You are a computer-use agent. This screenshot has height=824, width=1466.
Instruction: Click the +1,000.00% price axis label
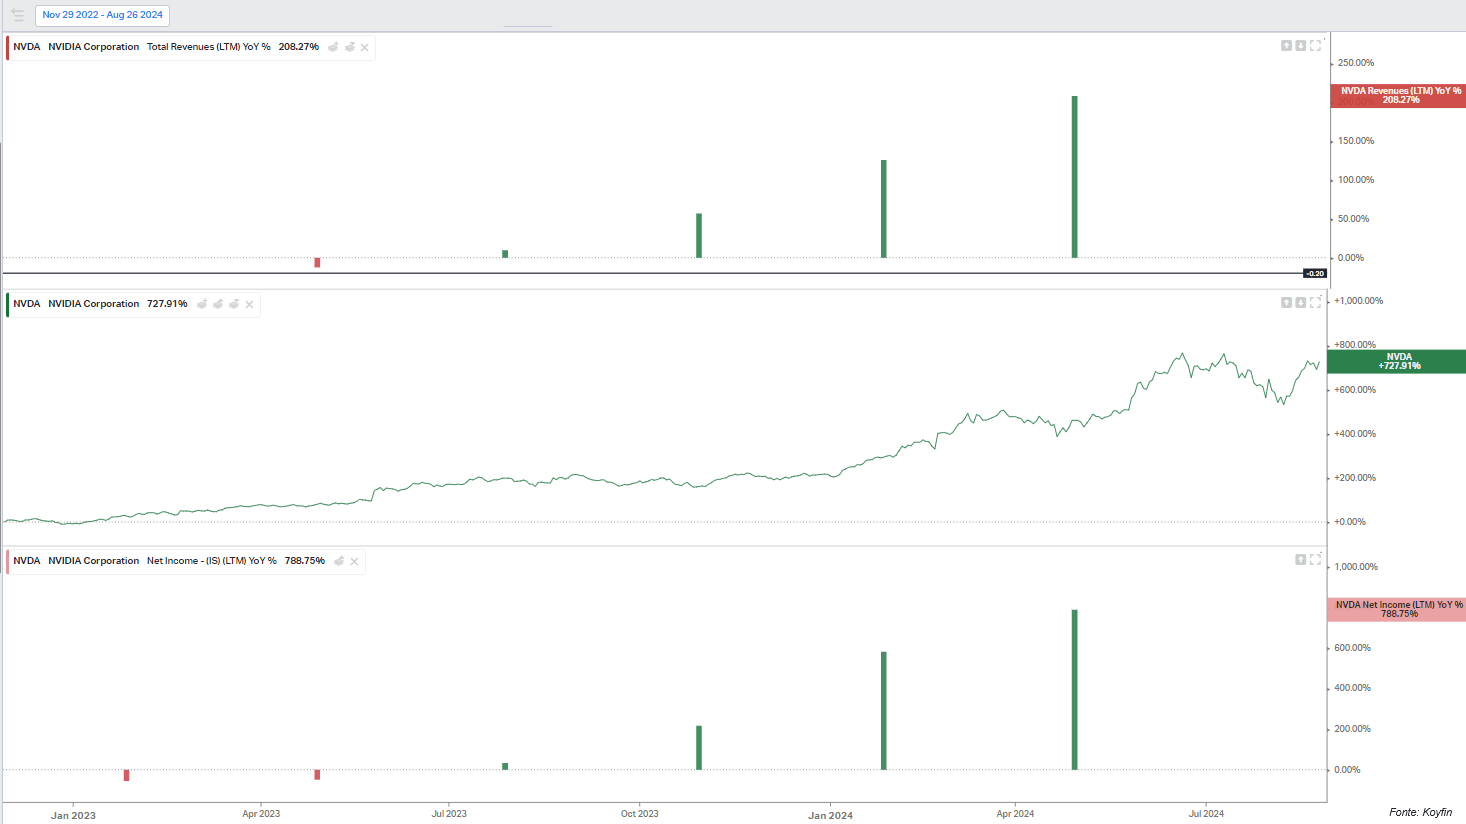1359,301
